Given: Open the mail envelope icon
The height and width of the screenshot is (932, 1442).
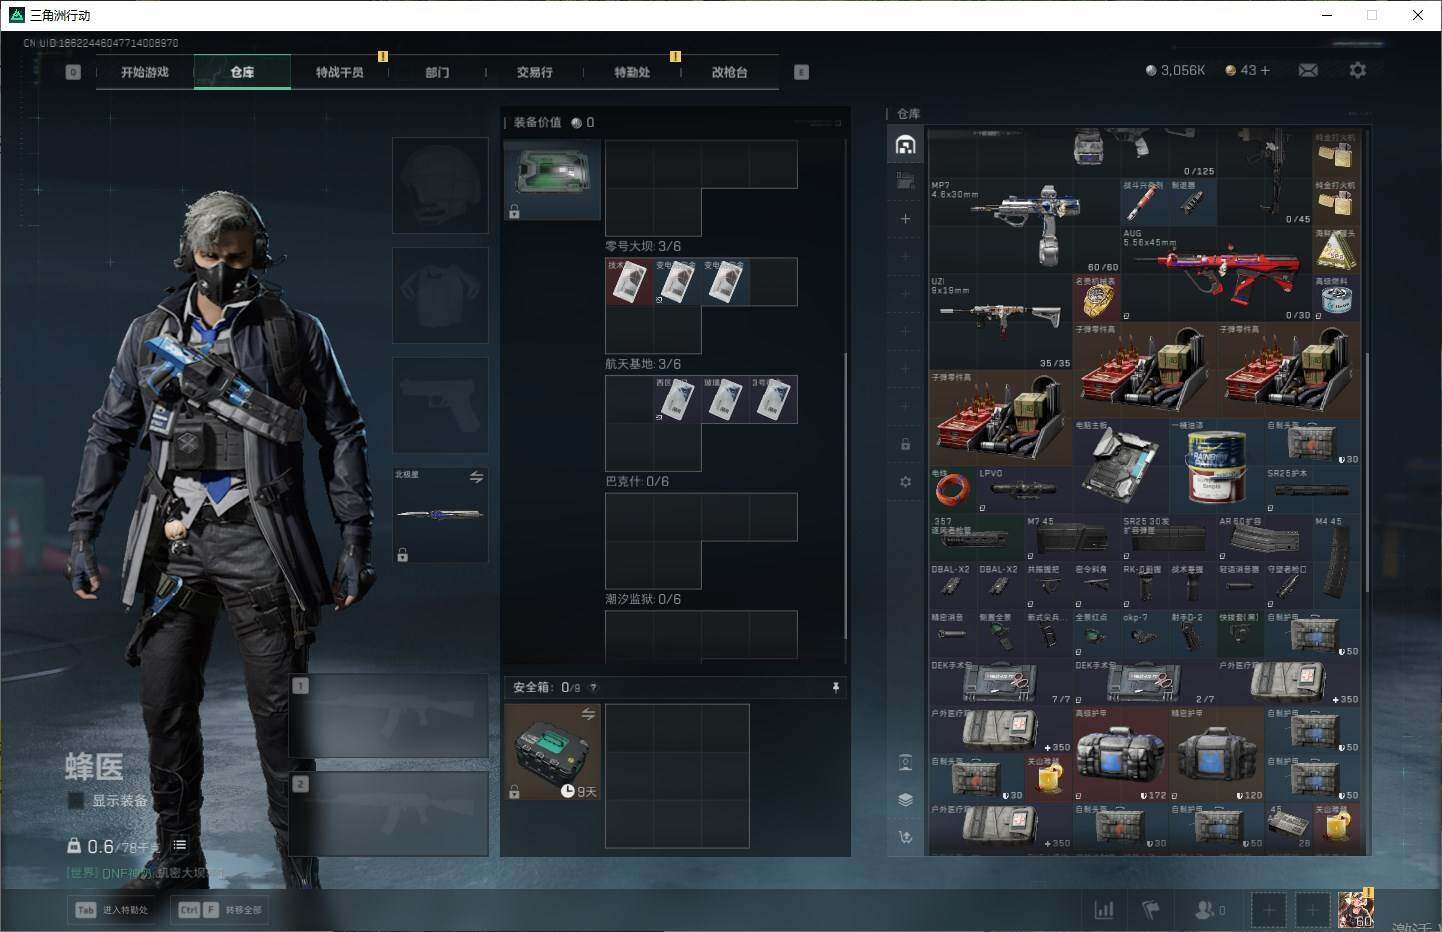Looking at the screenshot, I should pos(1308,70).
